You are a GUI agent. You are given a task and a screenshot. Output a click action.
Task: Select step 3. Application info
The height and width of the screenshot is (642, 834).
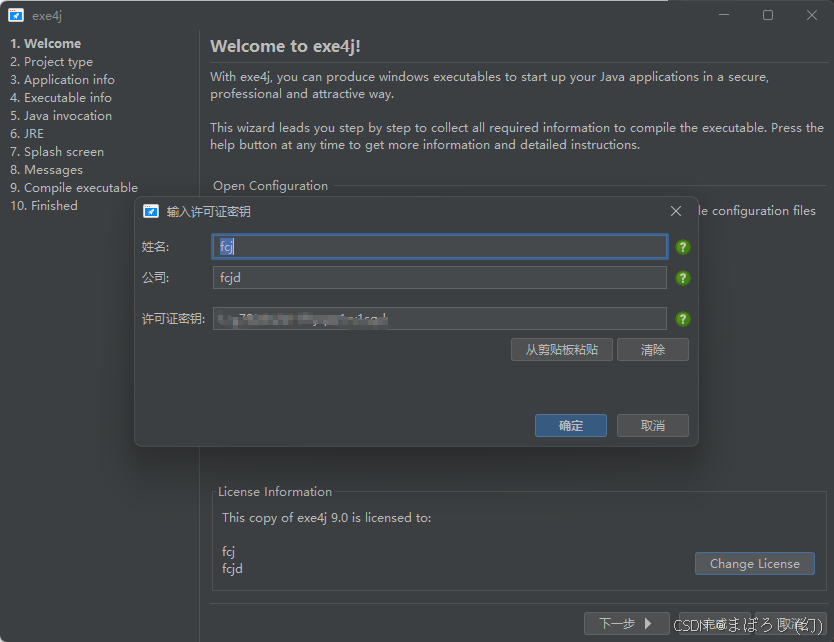tap(62, 80)
